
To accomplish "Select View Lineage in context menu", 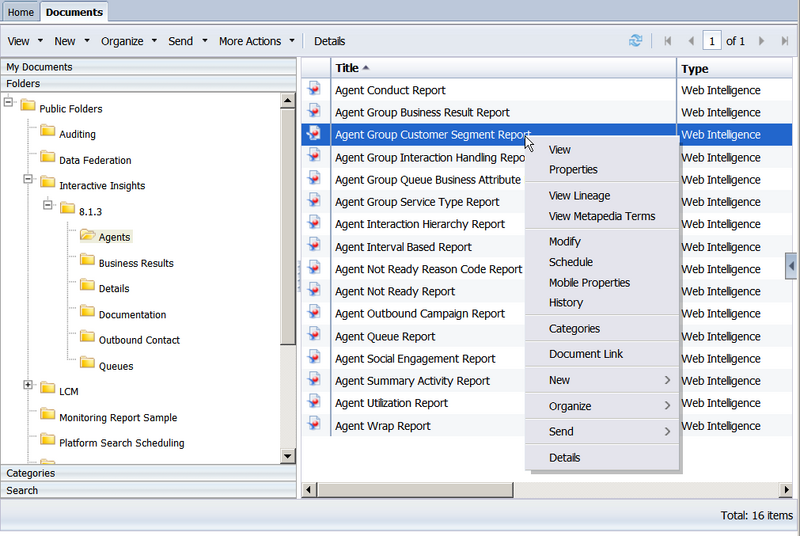I will pos(579,196).
